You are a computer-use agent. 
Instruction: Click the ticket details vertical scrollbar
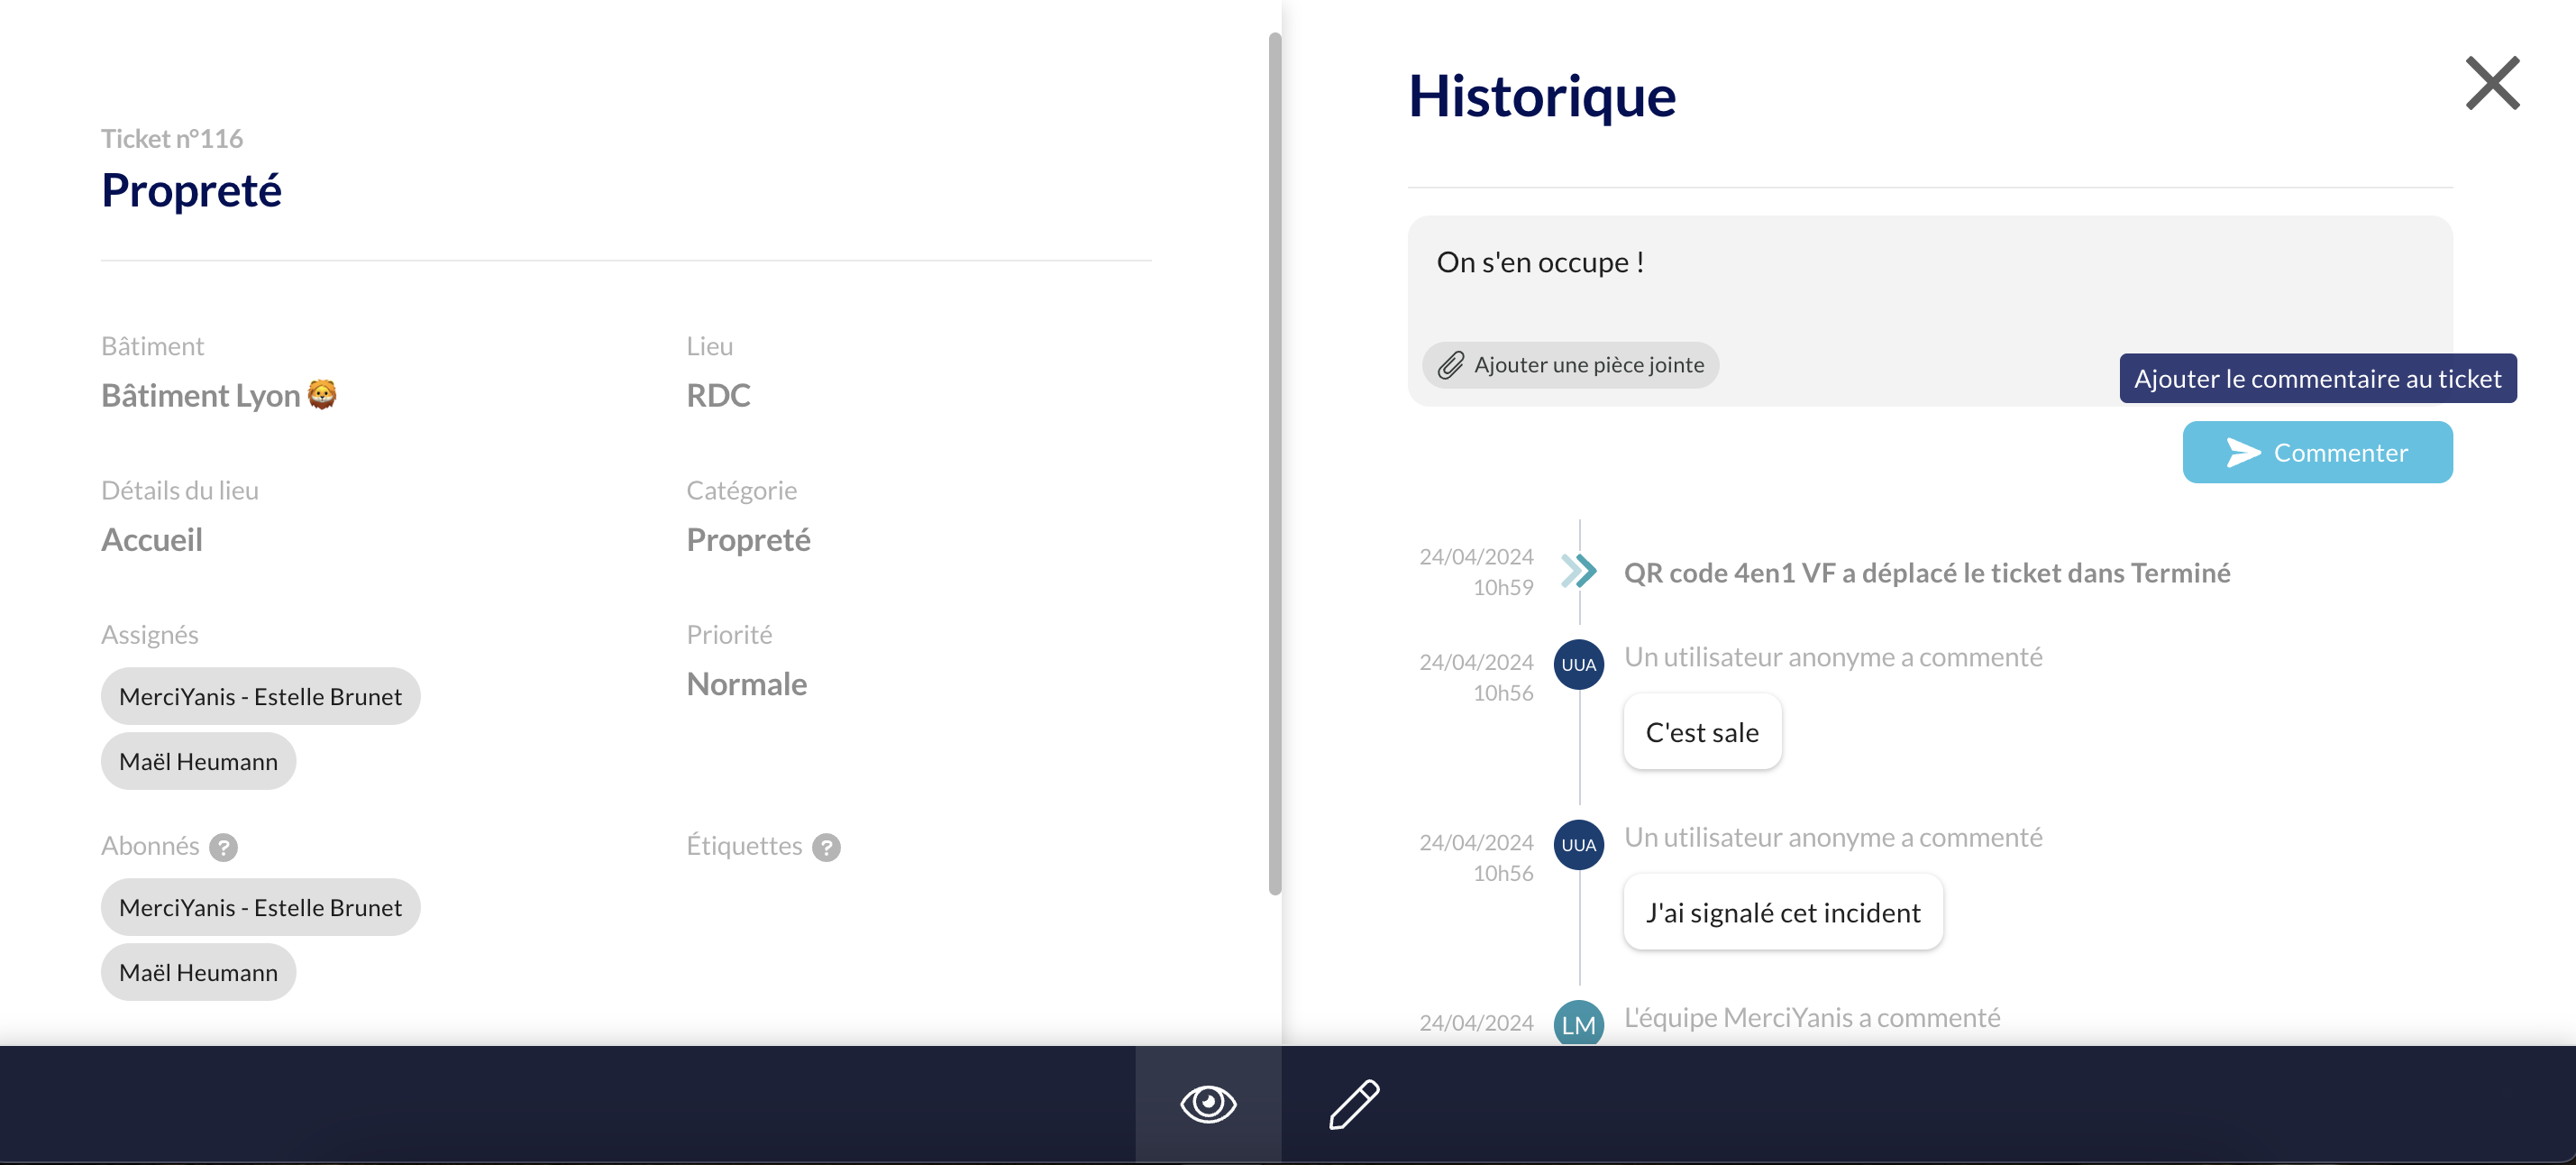coord(1274,460)
